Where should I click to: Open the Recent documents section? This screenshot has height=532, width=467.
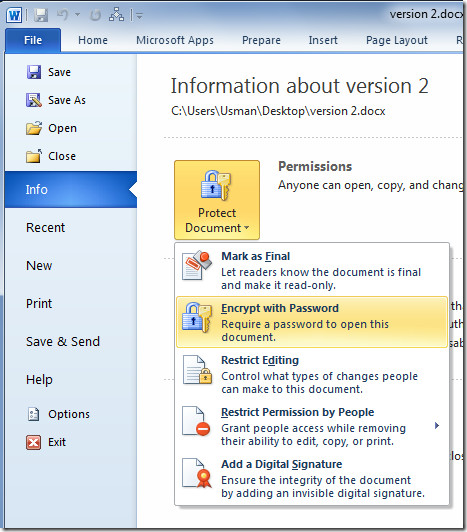pyautogui.click(x=45, y=227)
